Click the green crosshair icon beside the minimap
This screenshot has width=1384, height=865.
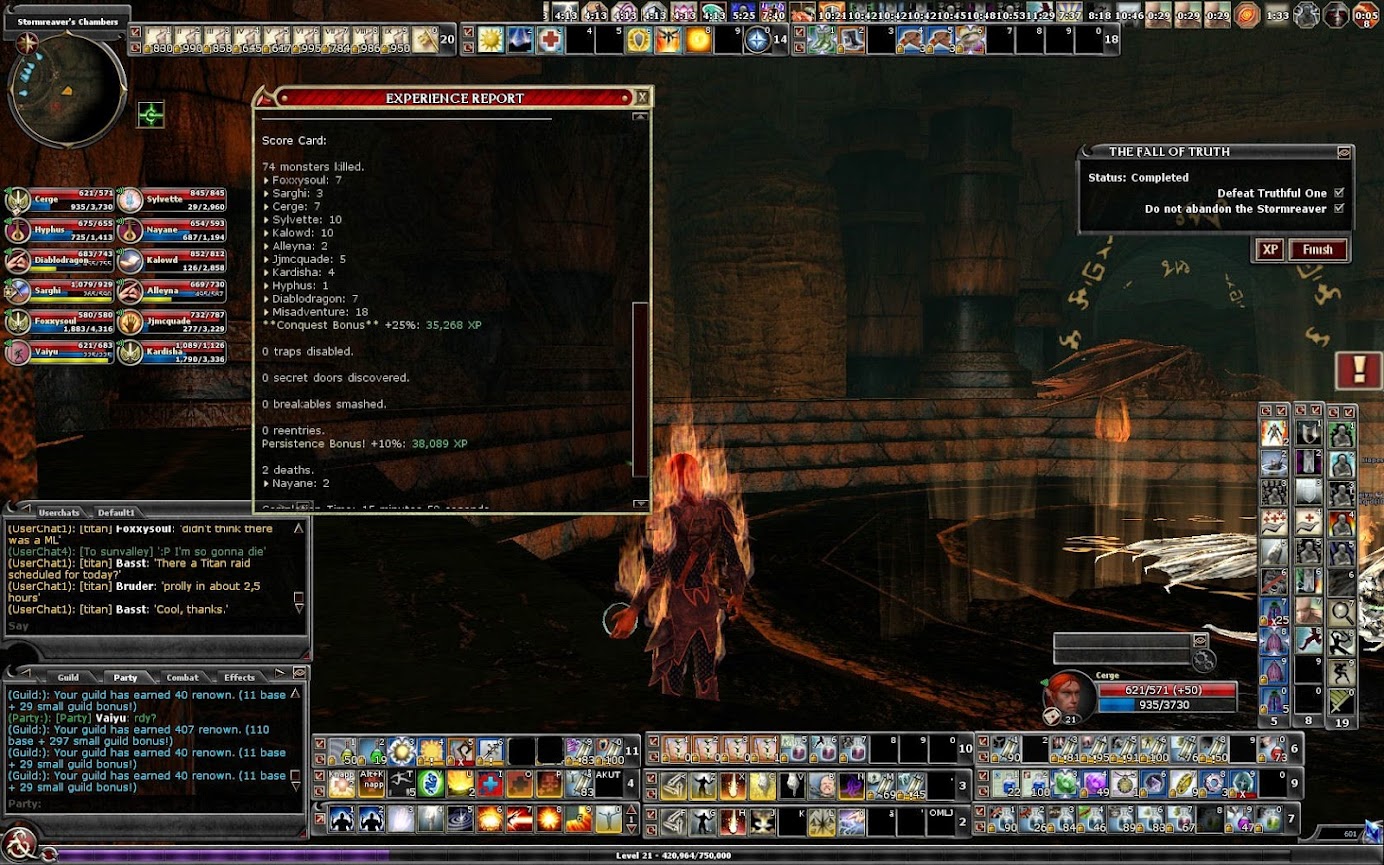tap(151, 115)
